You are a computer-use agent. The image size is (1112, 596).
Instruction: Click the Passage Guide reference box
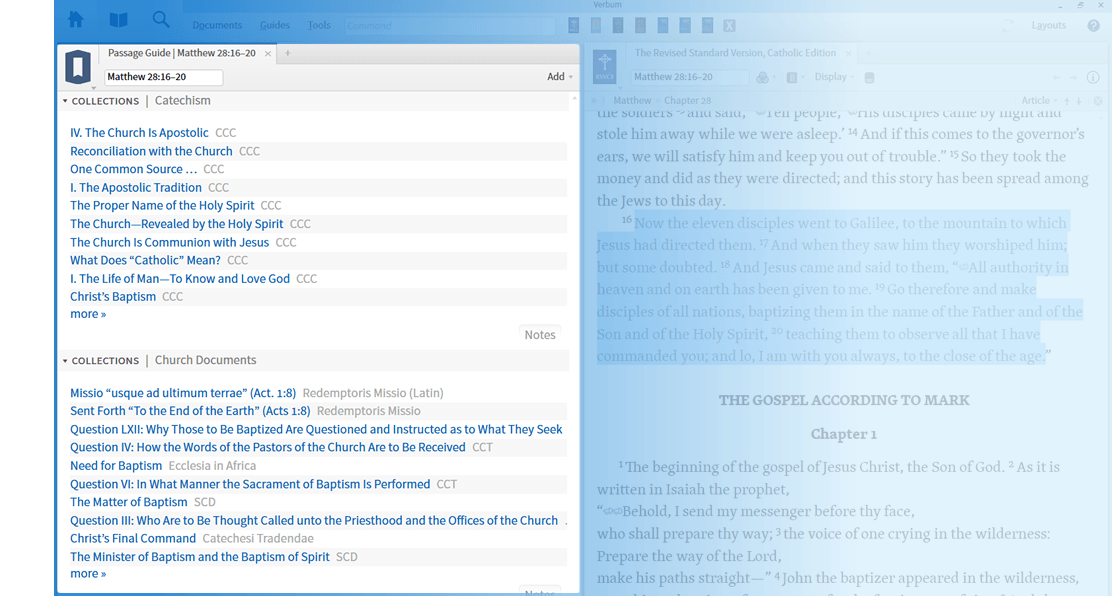click(x=163, y=77)
